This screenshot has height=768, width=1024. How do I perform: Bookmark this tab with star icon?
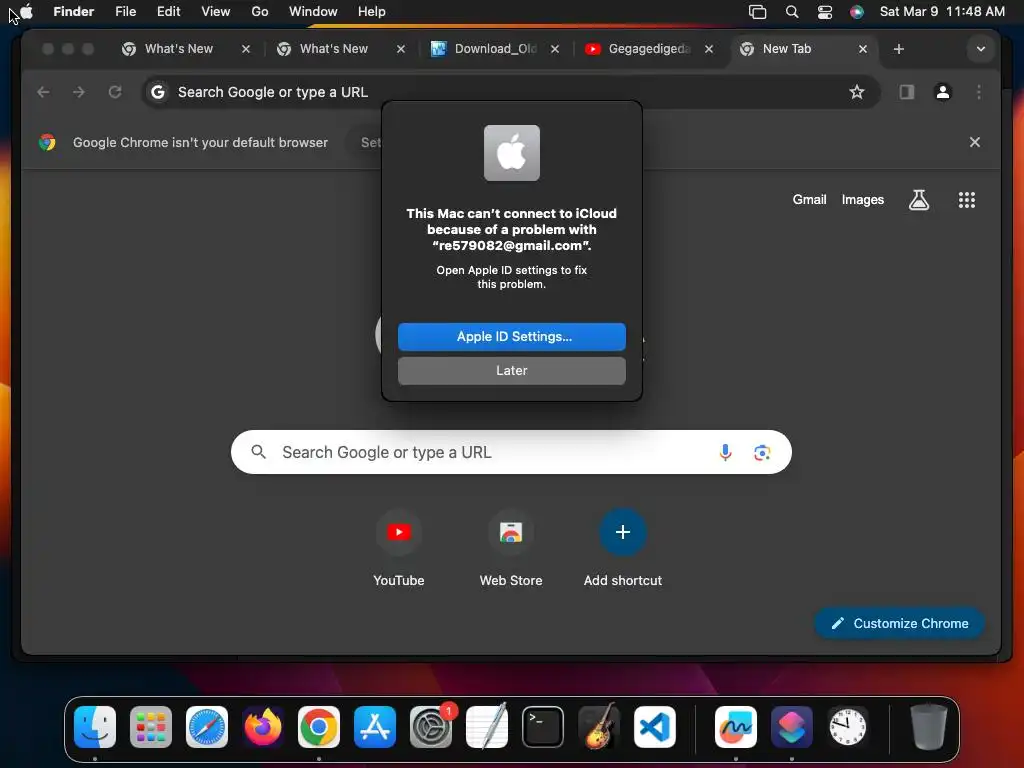[x=856, y=92]
